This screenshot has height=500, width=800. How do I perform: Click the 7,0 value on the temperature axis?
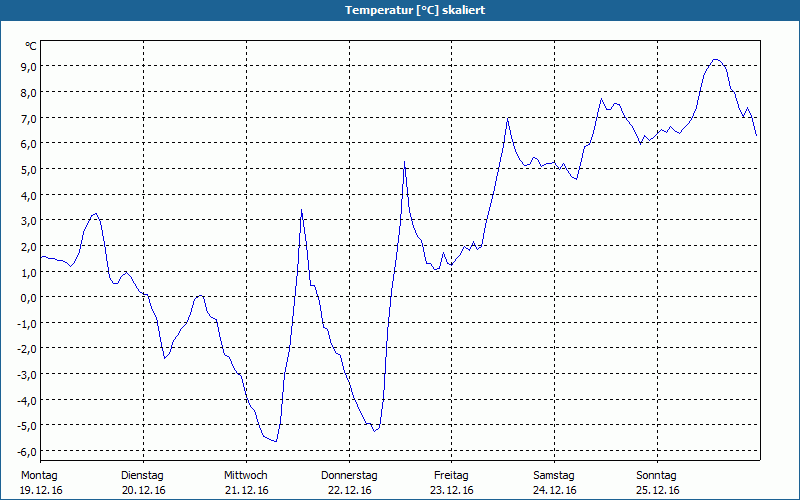click(29, 118)
